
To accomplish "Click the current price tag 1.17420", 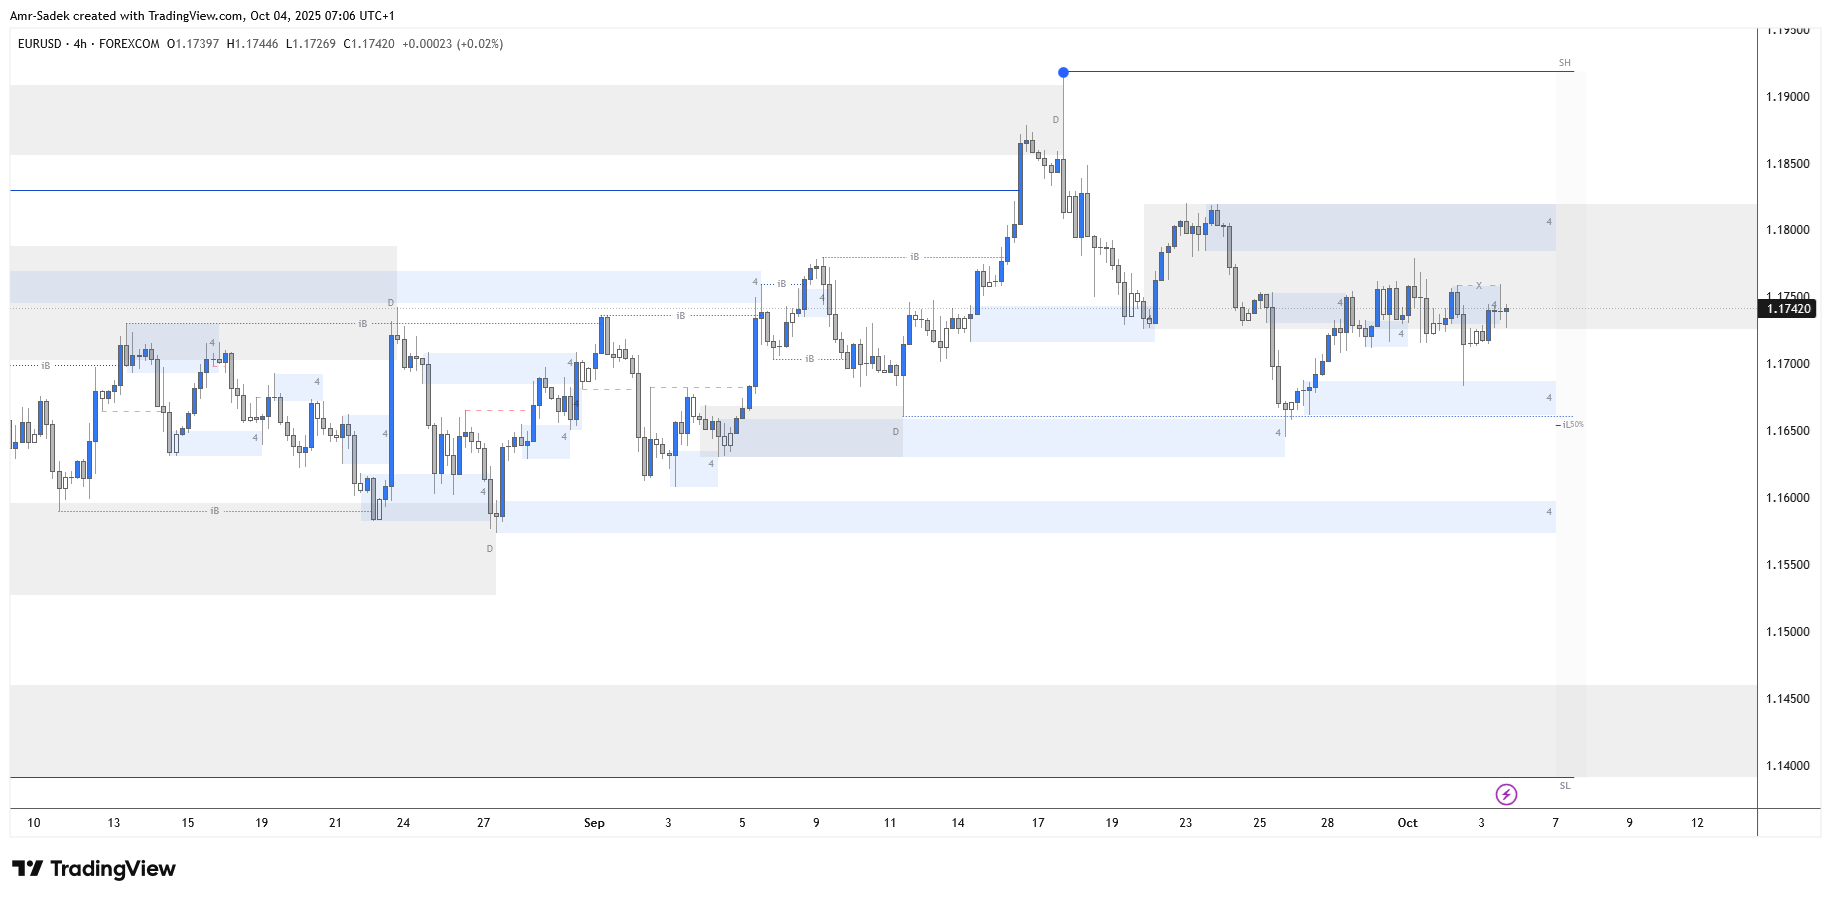I will [1787, 309].
